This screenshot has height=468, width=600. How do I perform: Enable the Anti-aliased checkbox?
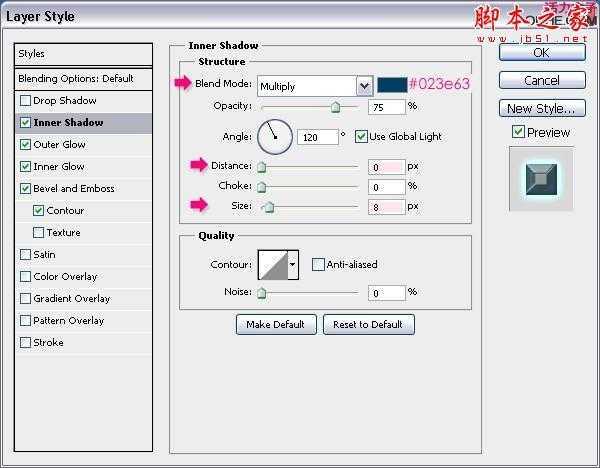tap(318, 264)
